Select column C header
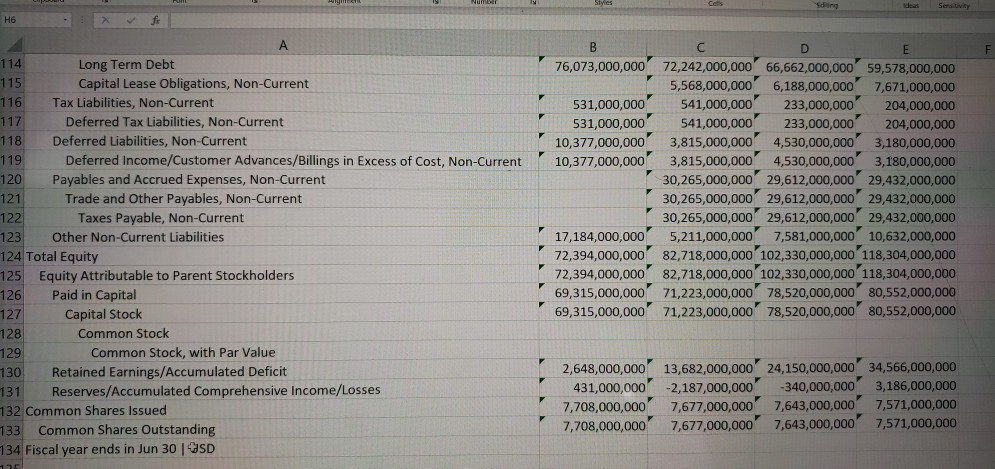995x469 pixels. click(x=701, y=48)
